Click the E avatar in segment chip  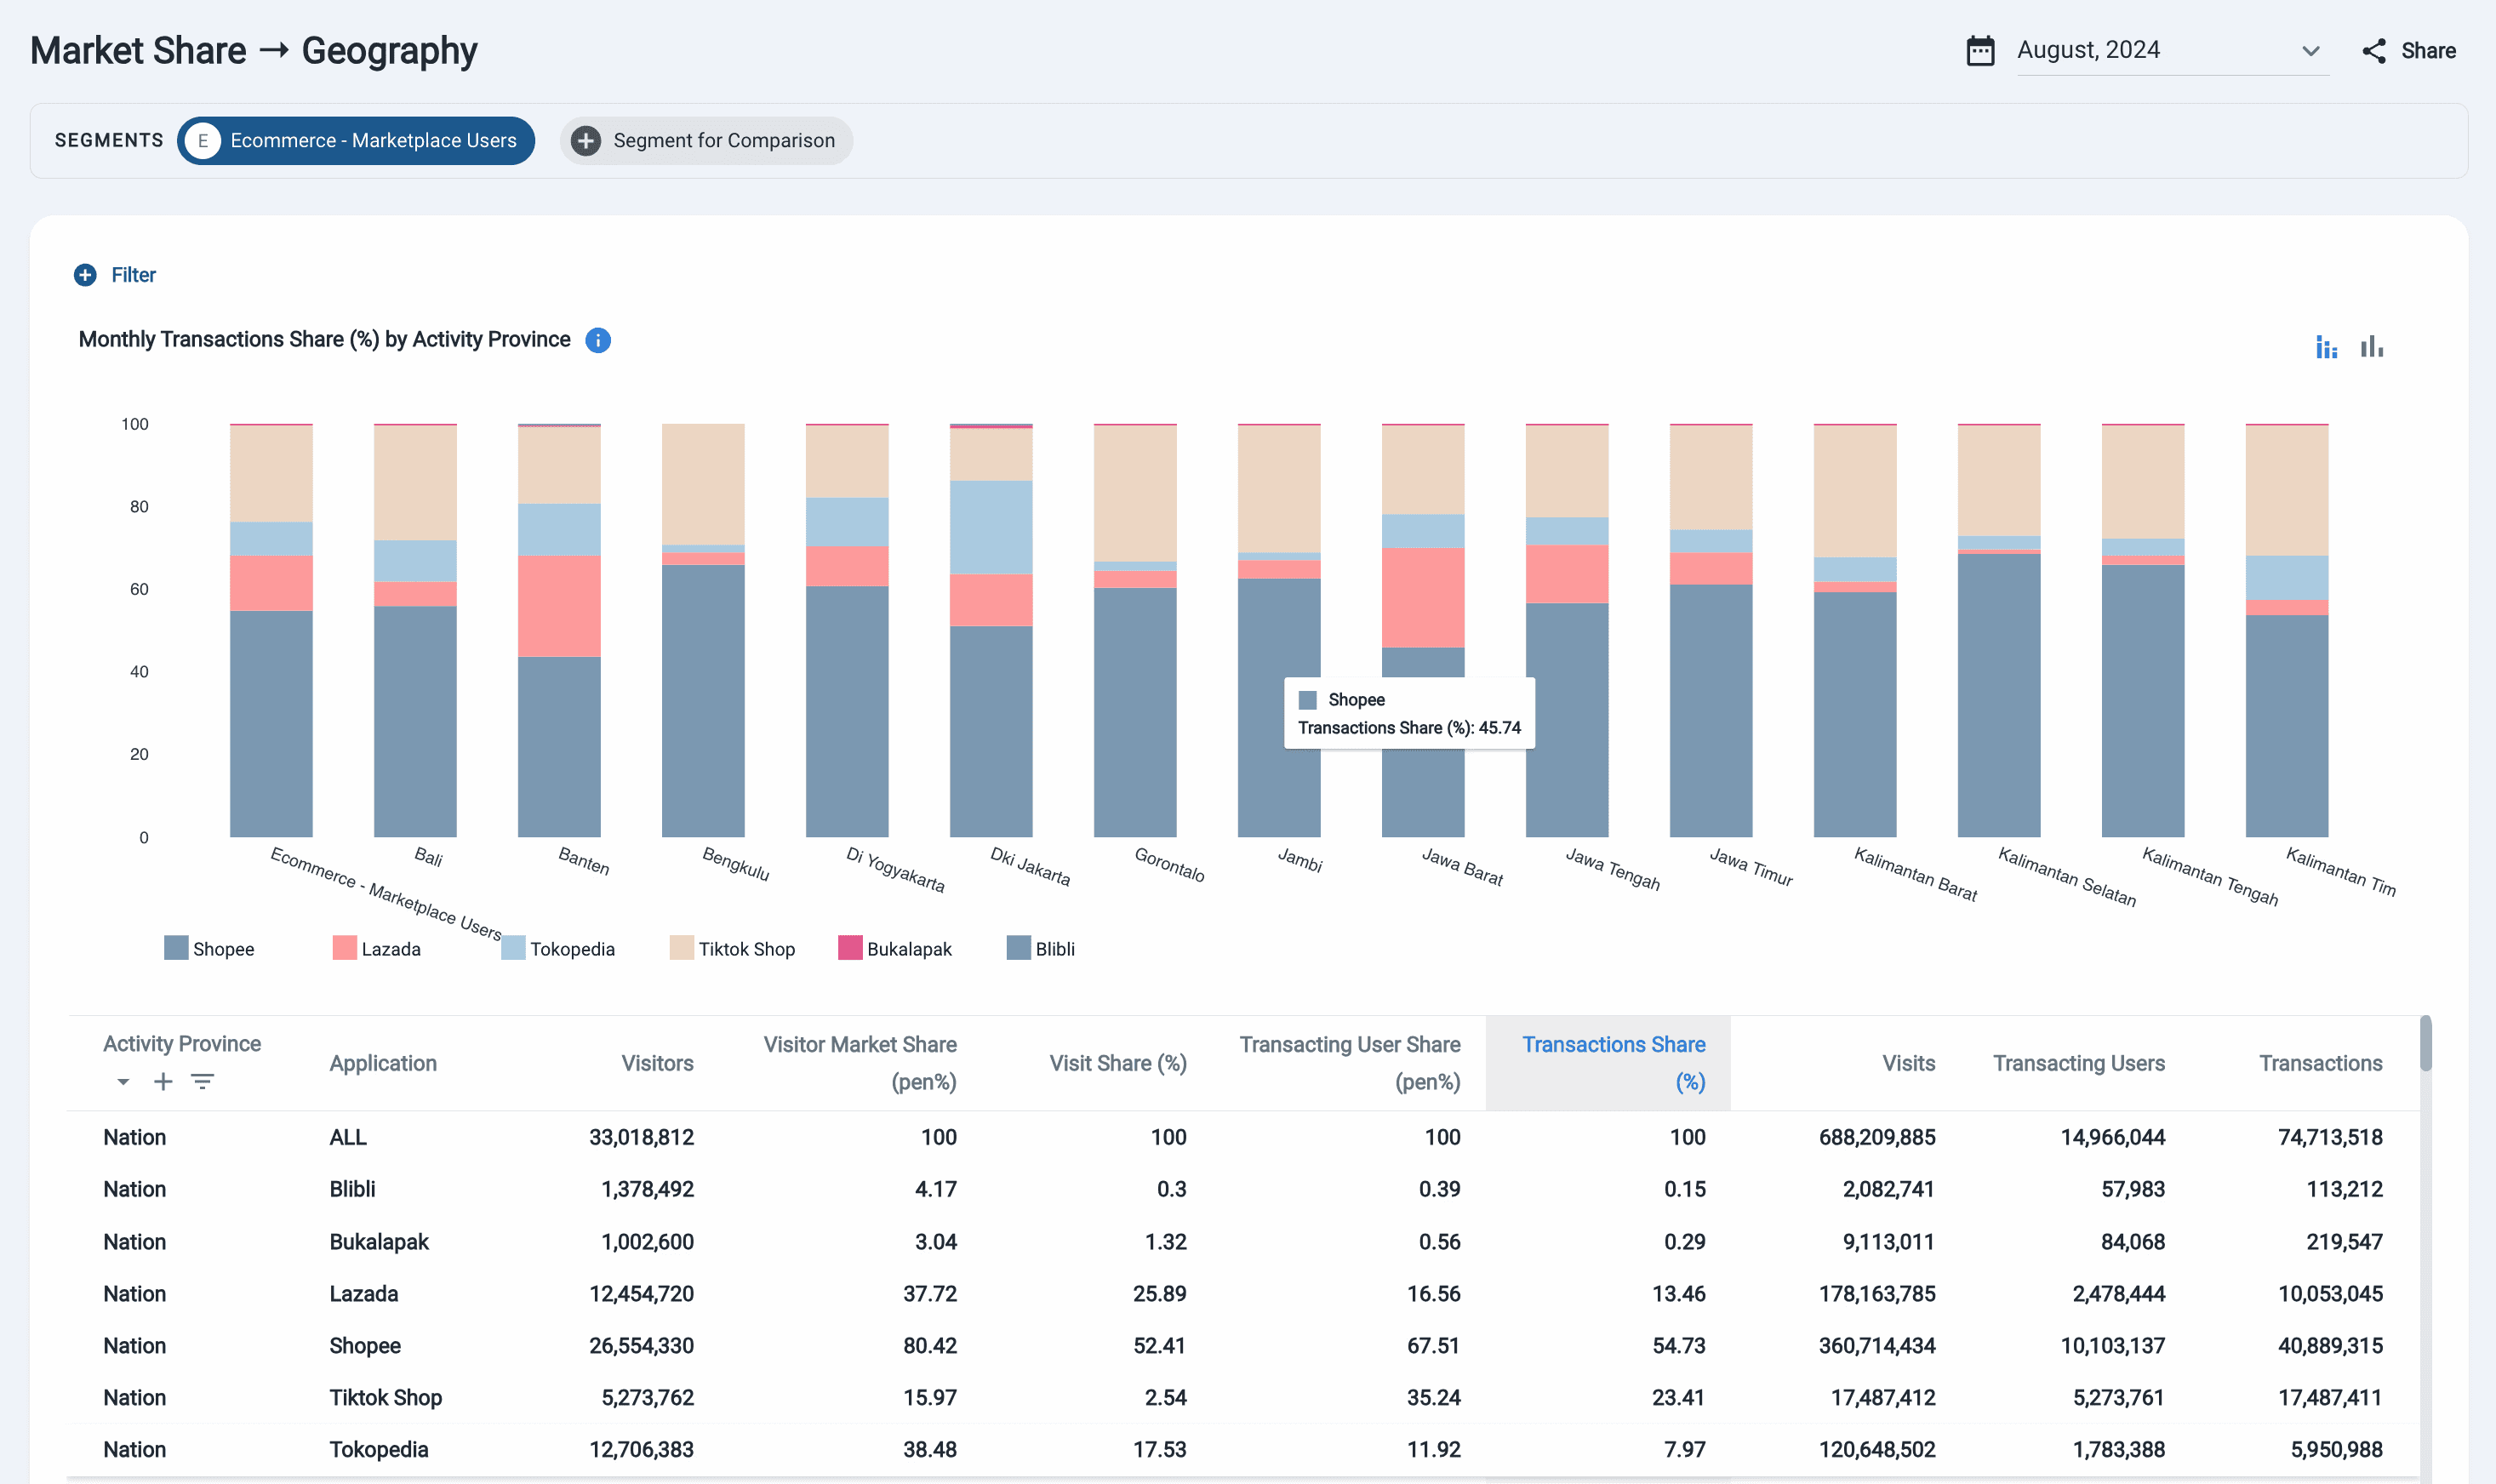coord(203,141)
